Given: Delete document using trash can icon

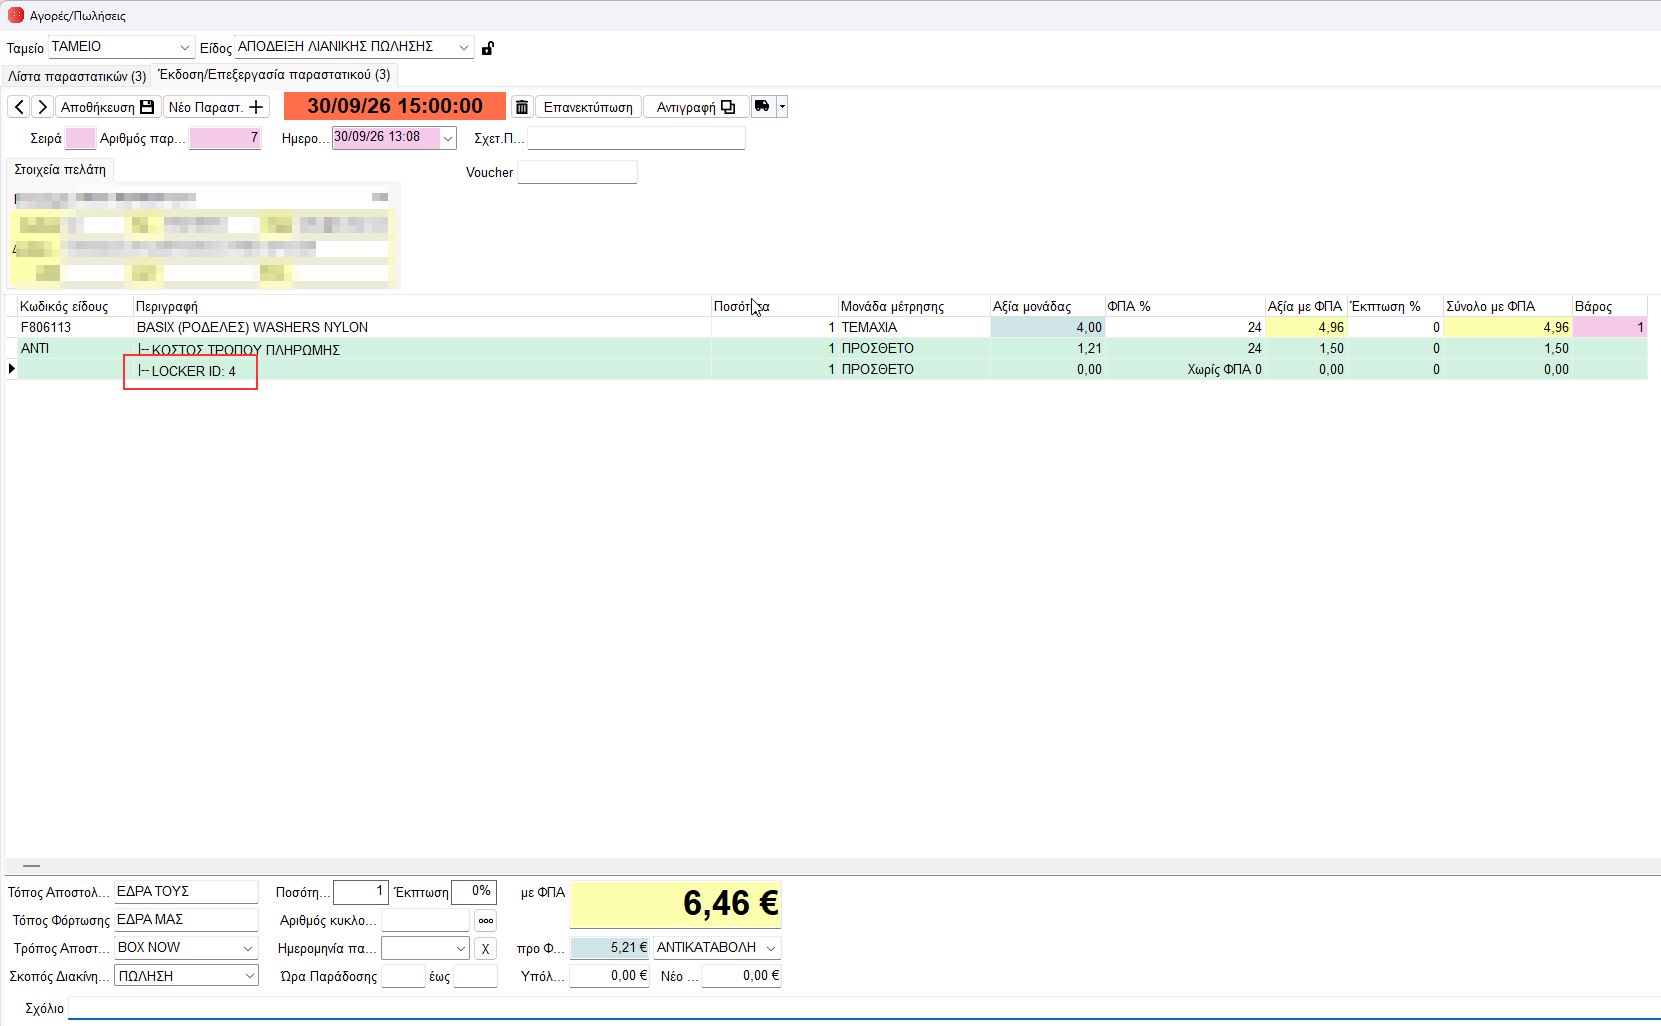Looking at the screenshot, I should (522, 107).
